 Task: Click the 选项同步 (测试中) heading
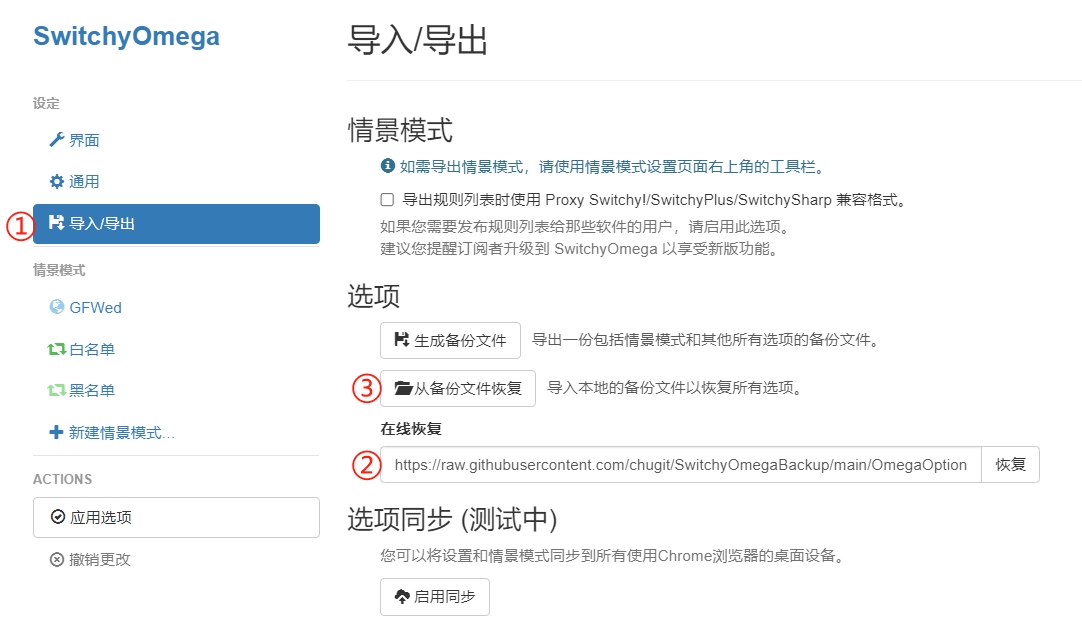coord(452,520)
